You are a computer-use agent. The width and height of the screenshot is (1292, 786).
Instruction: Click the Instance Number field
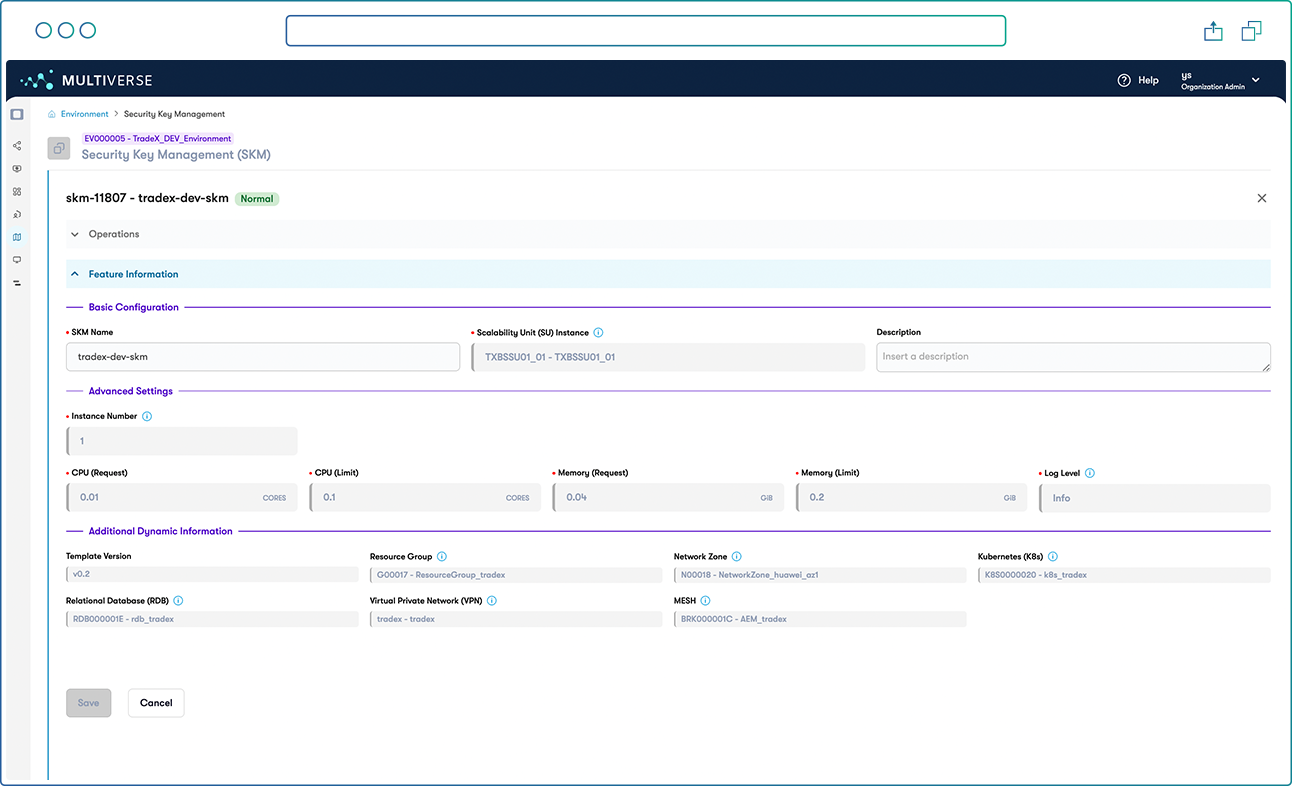pos(182,441)
